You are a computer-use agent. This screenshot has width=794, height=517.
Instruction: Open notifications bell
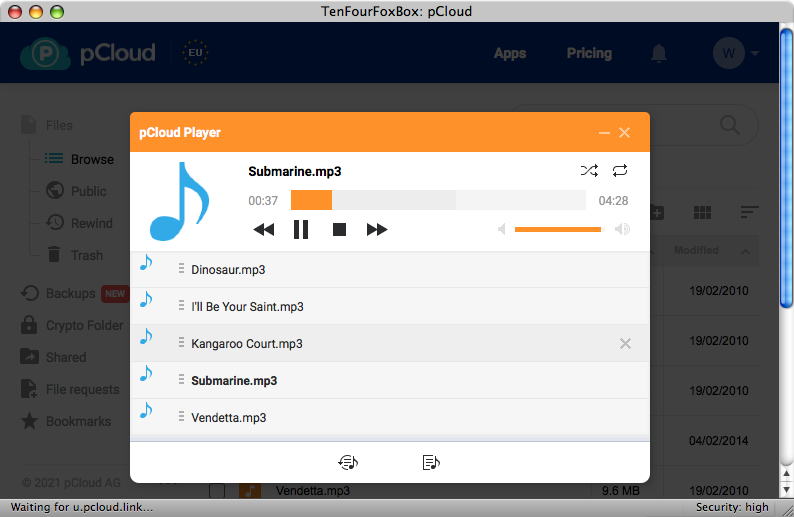[x=659, y=53]
